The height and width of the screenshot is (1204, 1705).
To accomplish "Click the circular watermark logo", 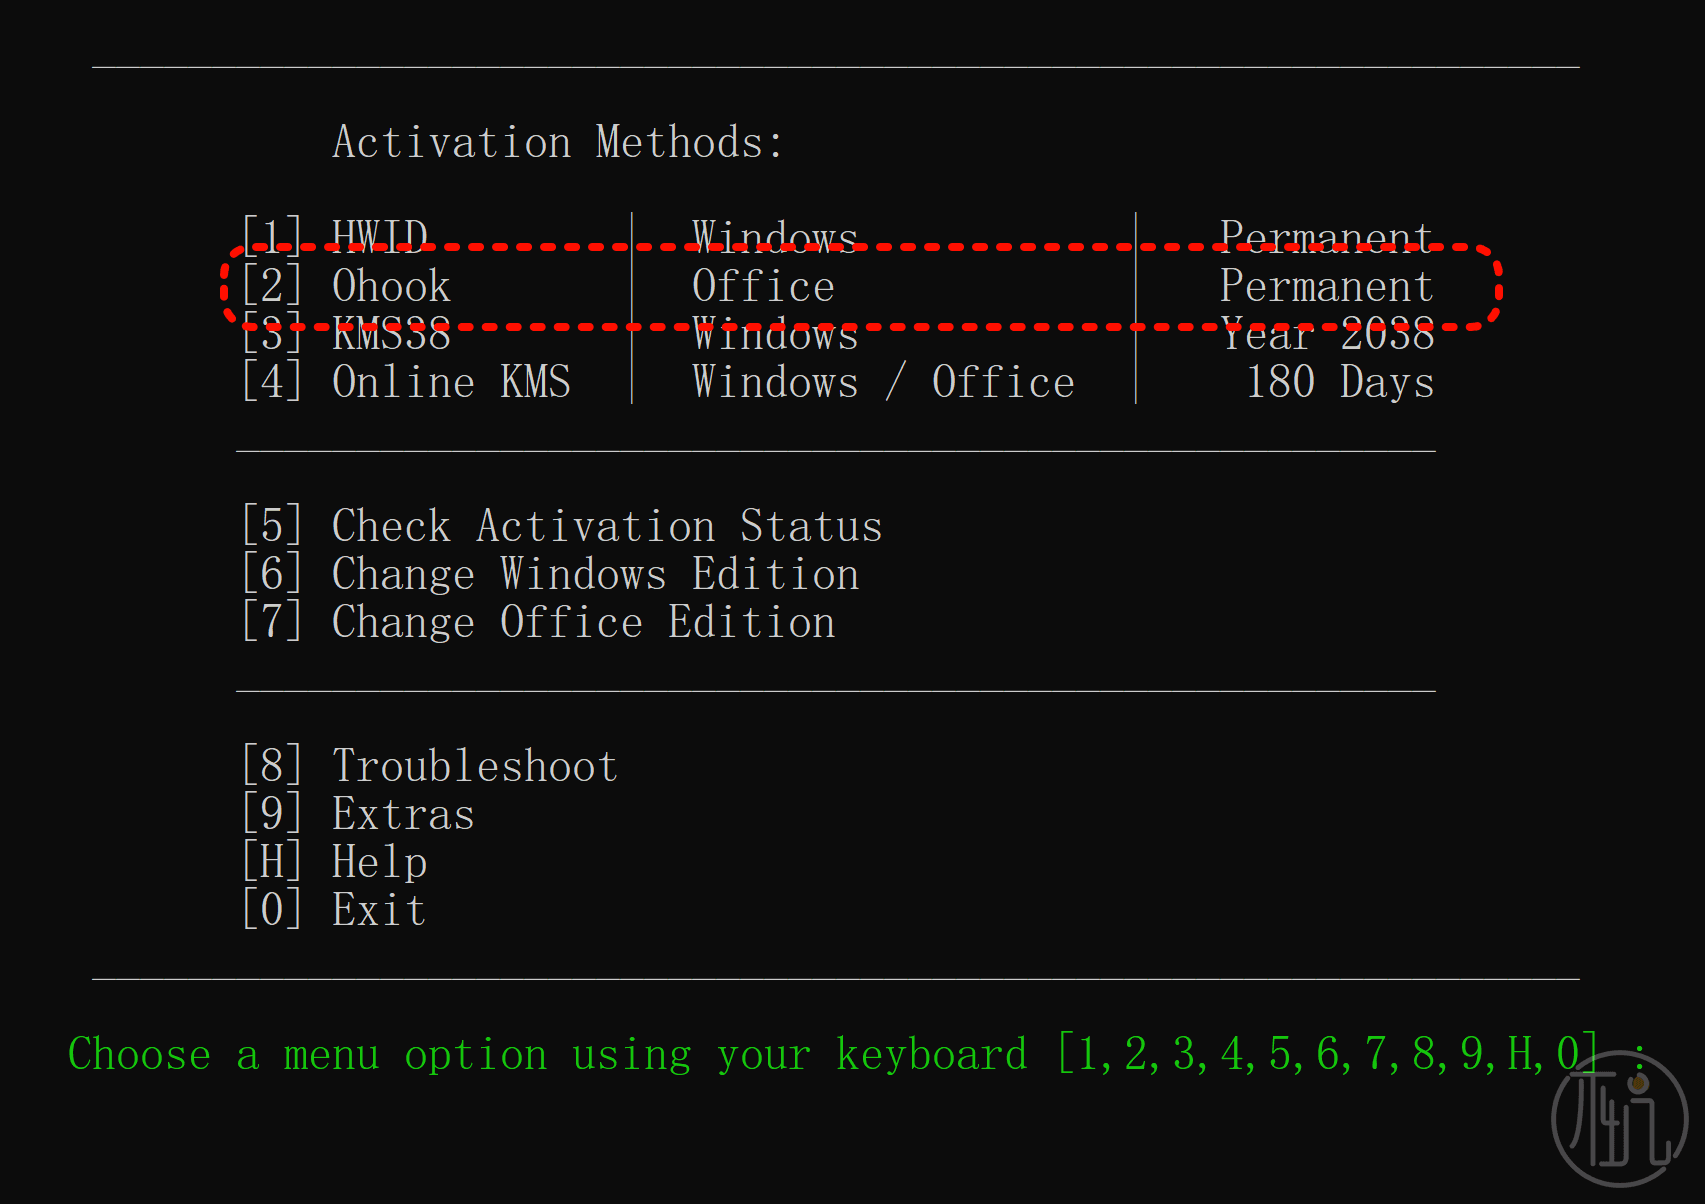I will [x=1619, y=1118].
